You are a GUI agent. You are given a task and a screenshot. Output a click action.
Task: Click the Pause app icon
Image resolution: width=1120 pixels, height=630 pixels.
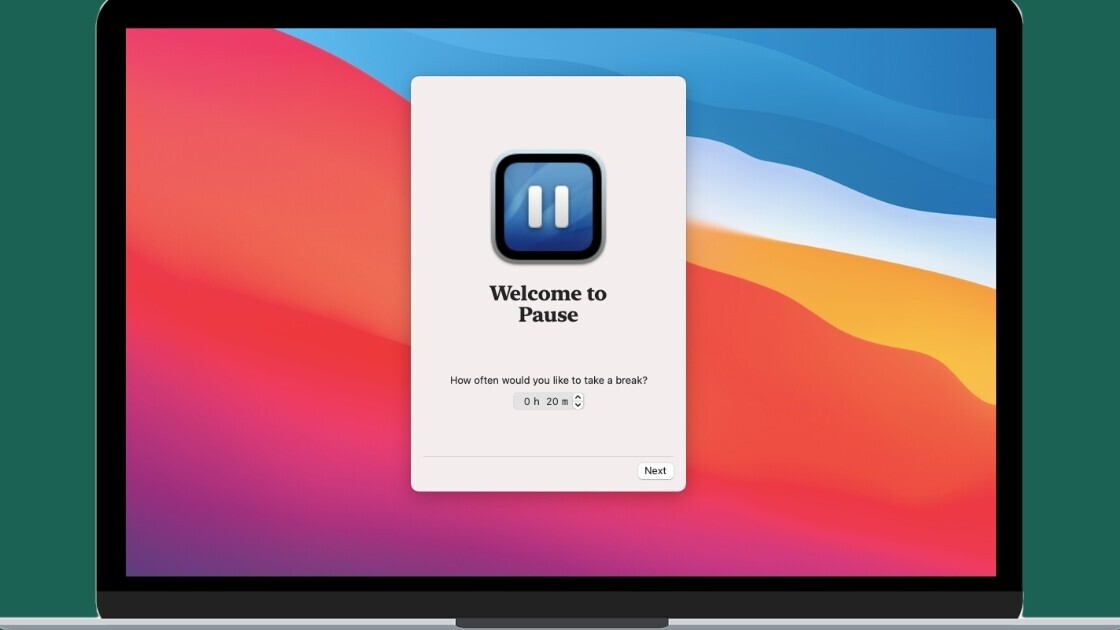(548, 206)
